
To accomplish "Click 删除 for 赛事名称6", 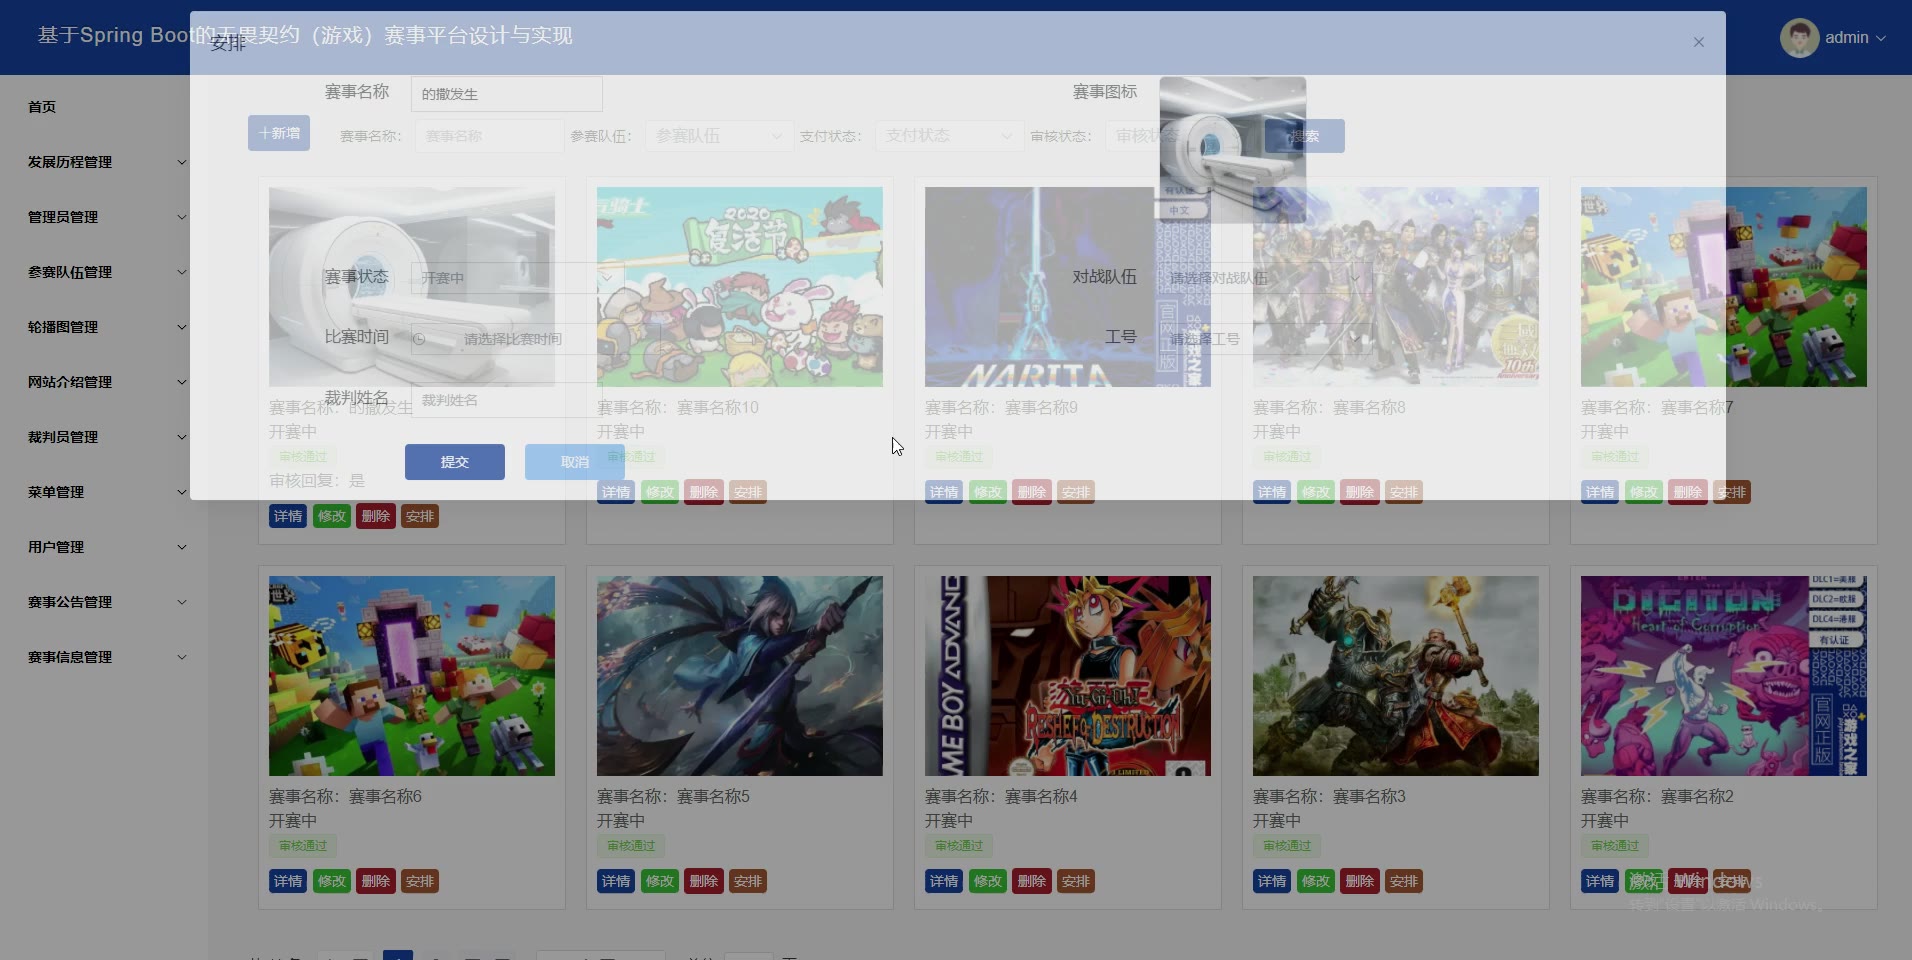I will 376,881.
